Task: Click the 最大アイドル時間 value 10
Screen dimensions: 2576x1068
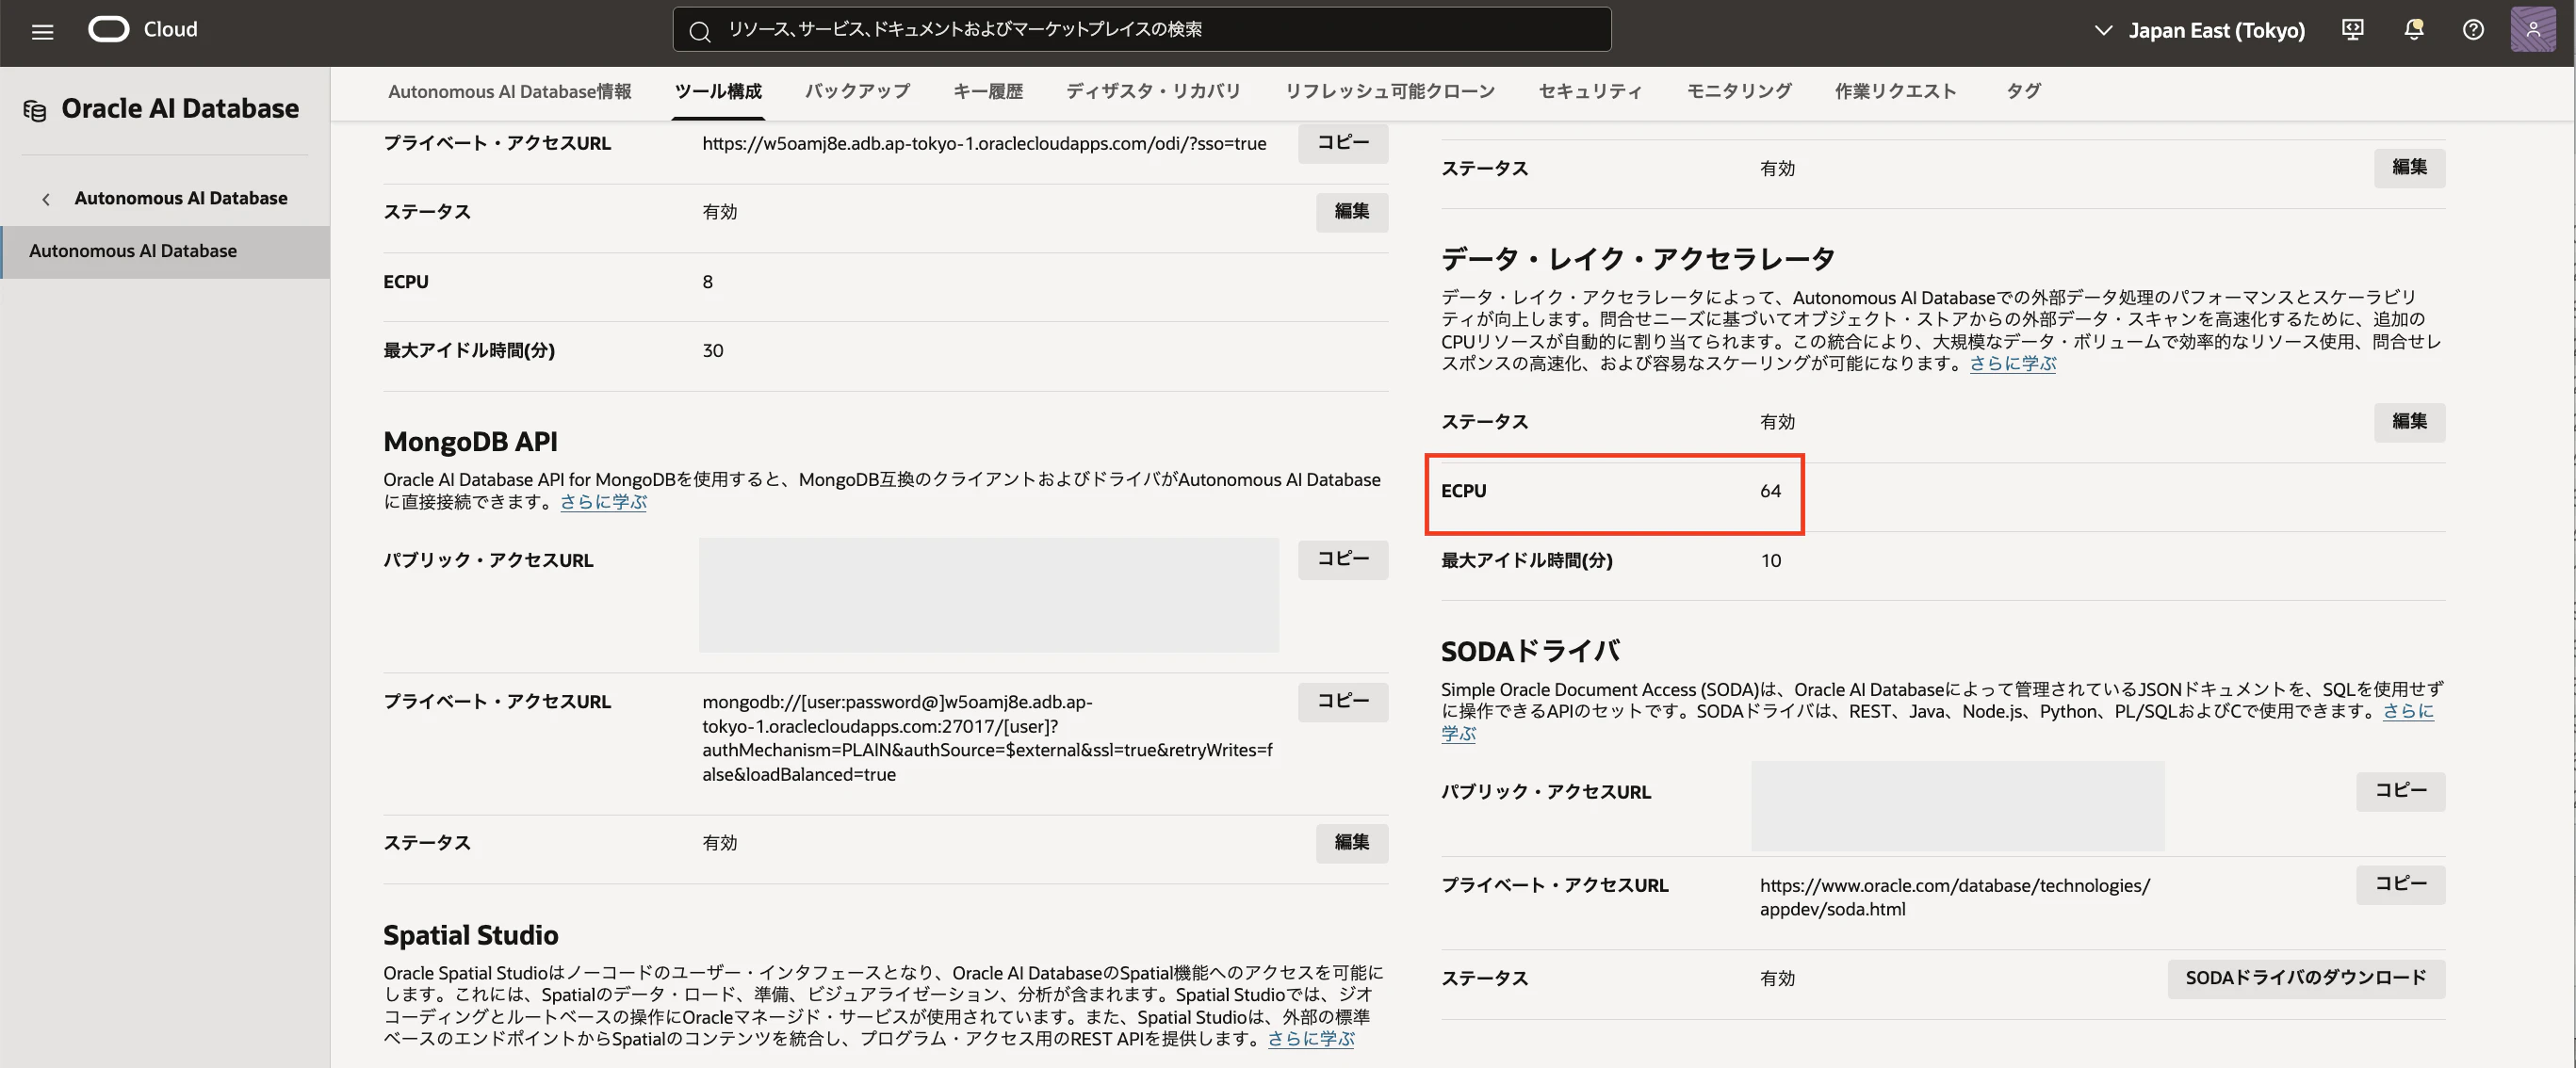Action: [x=1770, y=561]
